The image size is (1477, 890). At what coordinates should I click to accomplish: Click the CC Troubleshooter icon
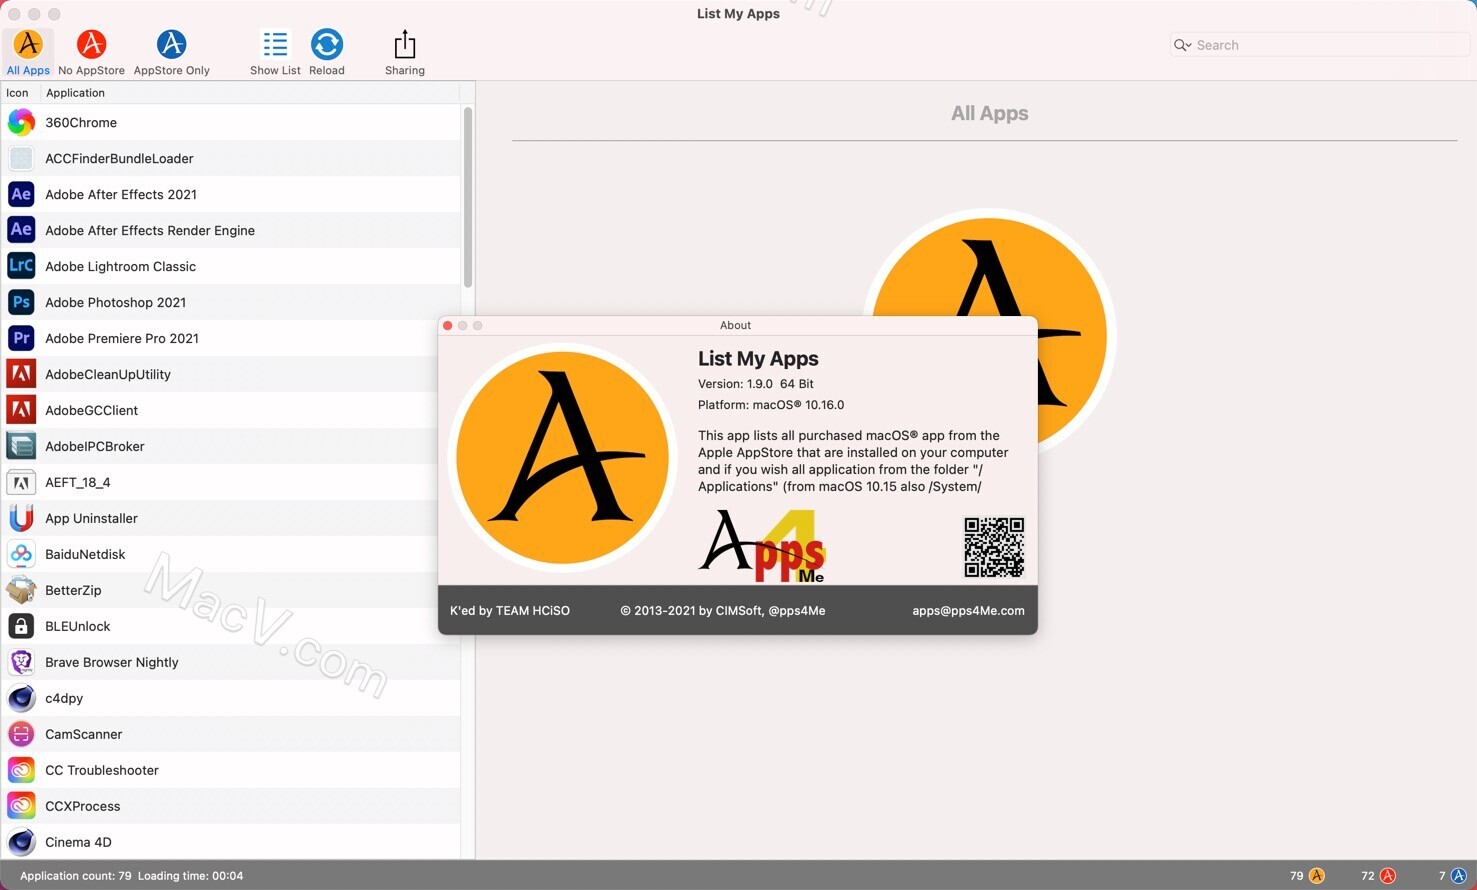[x=21, y=770]
